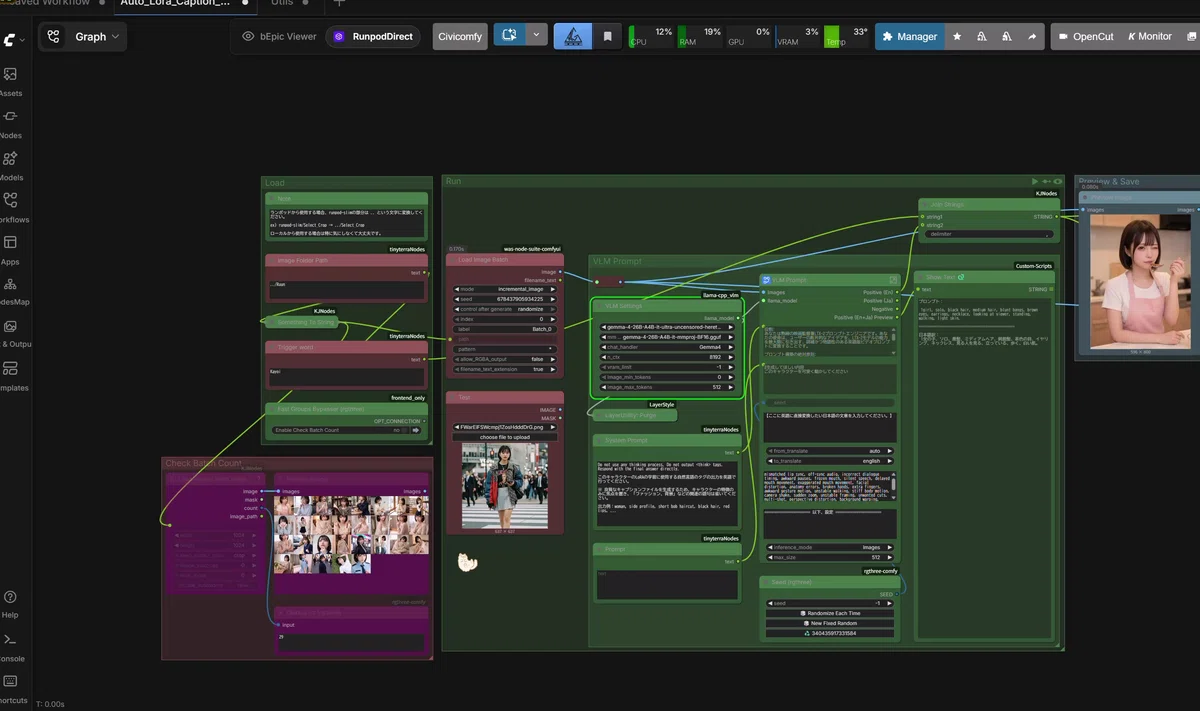Toggle the eye icon in the Run group header
1200x711 pixels.
(1058, 181)
